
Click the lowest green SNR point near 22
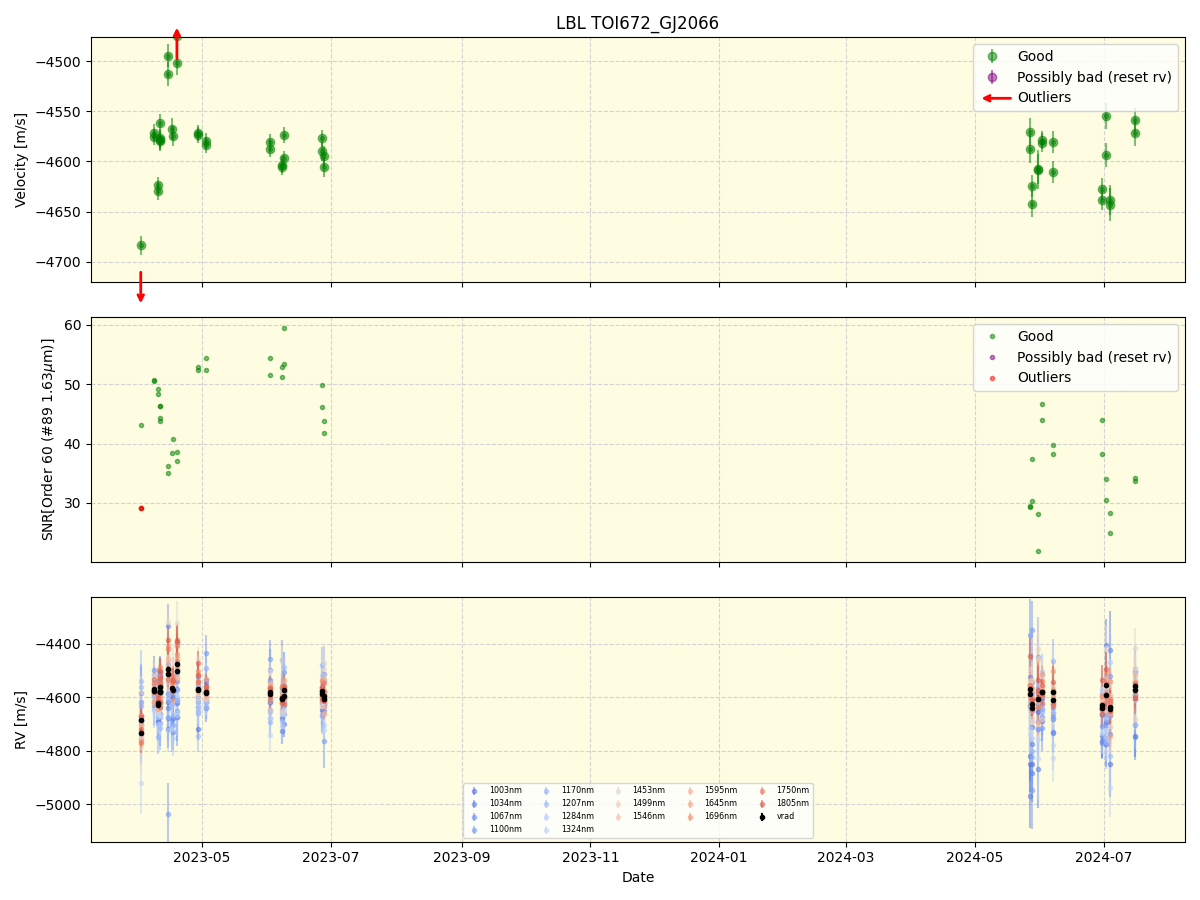[x=1038, y=551]
